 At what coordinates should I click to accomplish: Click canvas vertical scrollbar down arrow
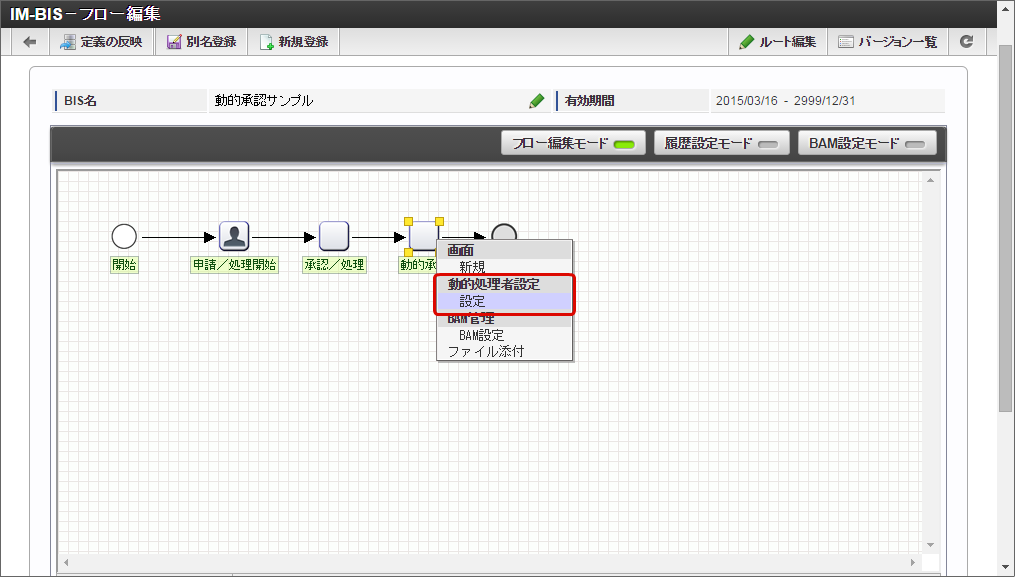(931, 545)
